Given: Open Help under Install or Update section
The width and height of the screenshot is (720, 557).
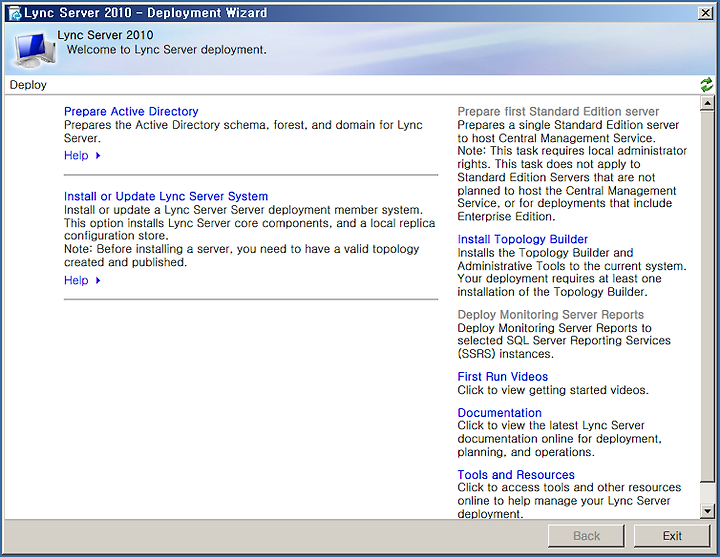Looking at the screenshot, I should [76, 280].
